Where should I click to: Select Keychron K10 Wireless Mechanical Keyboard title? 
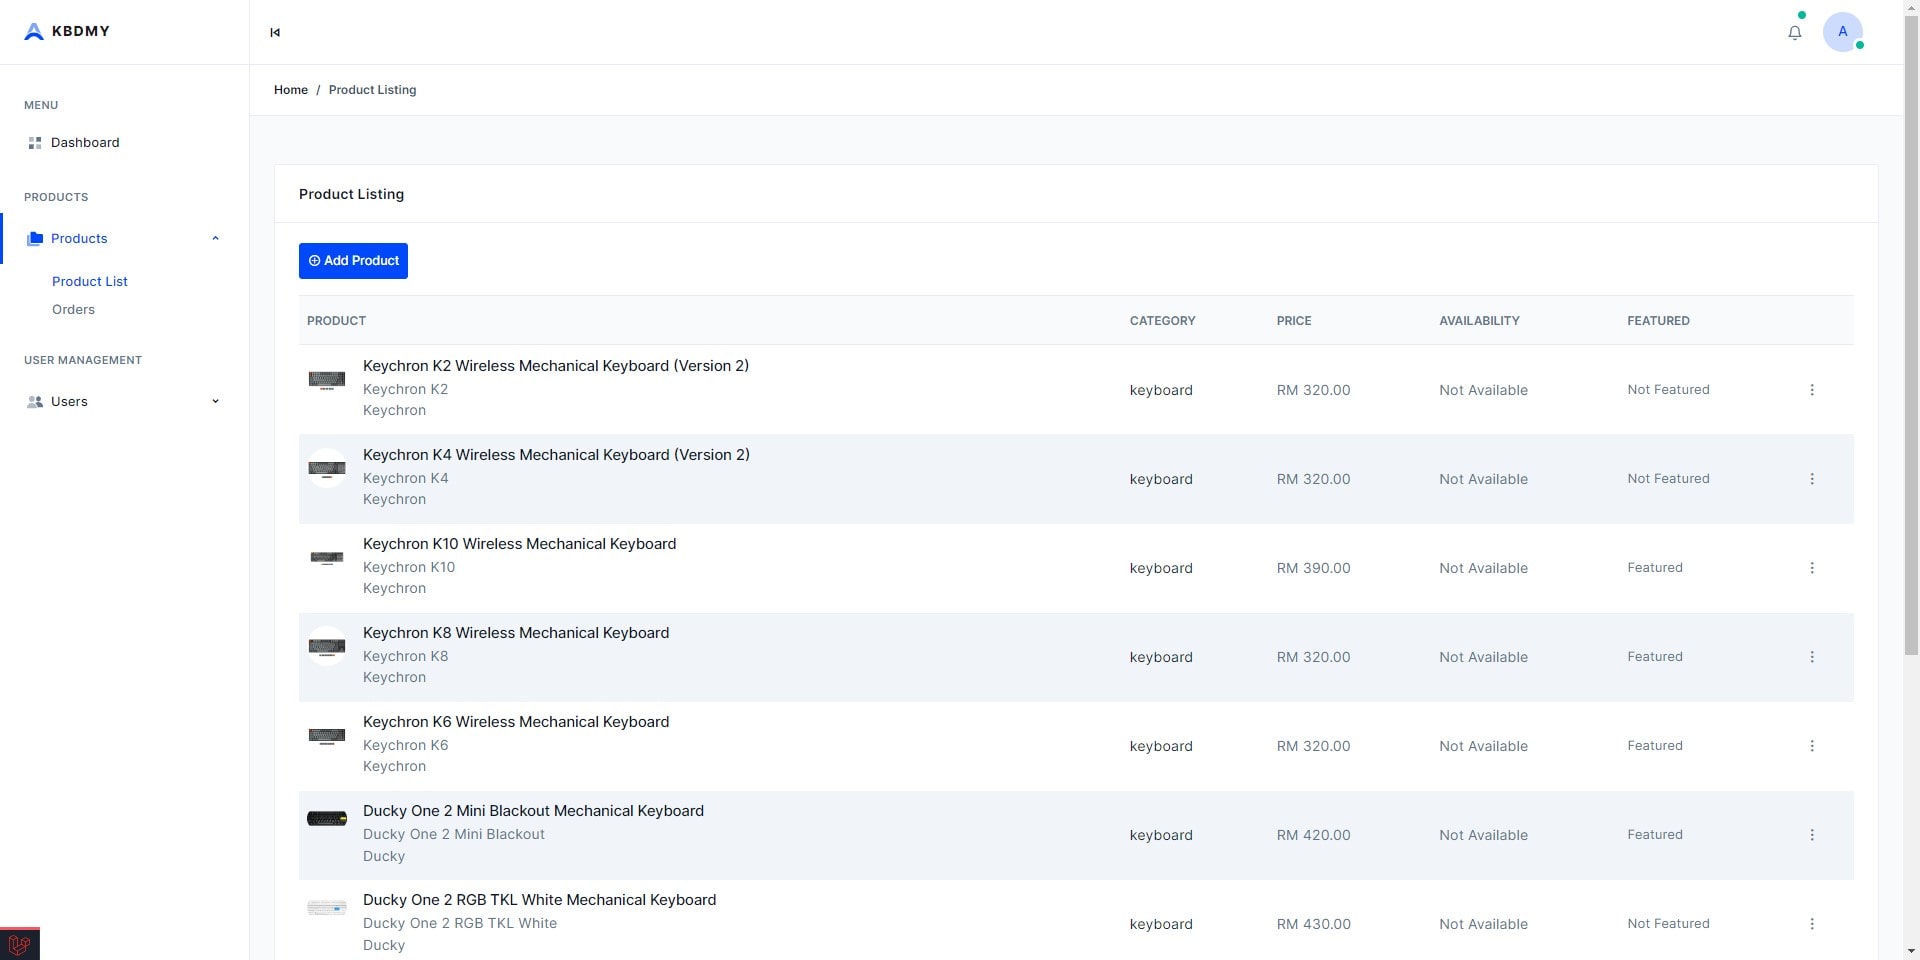519,544
